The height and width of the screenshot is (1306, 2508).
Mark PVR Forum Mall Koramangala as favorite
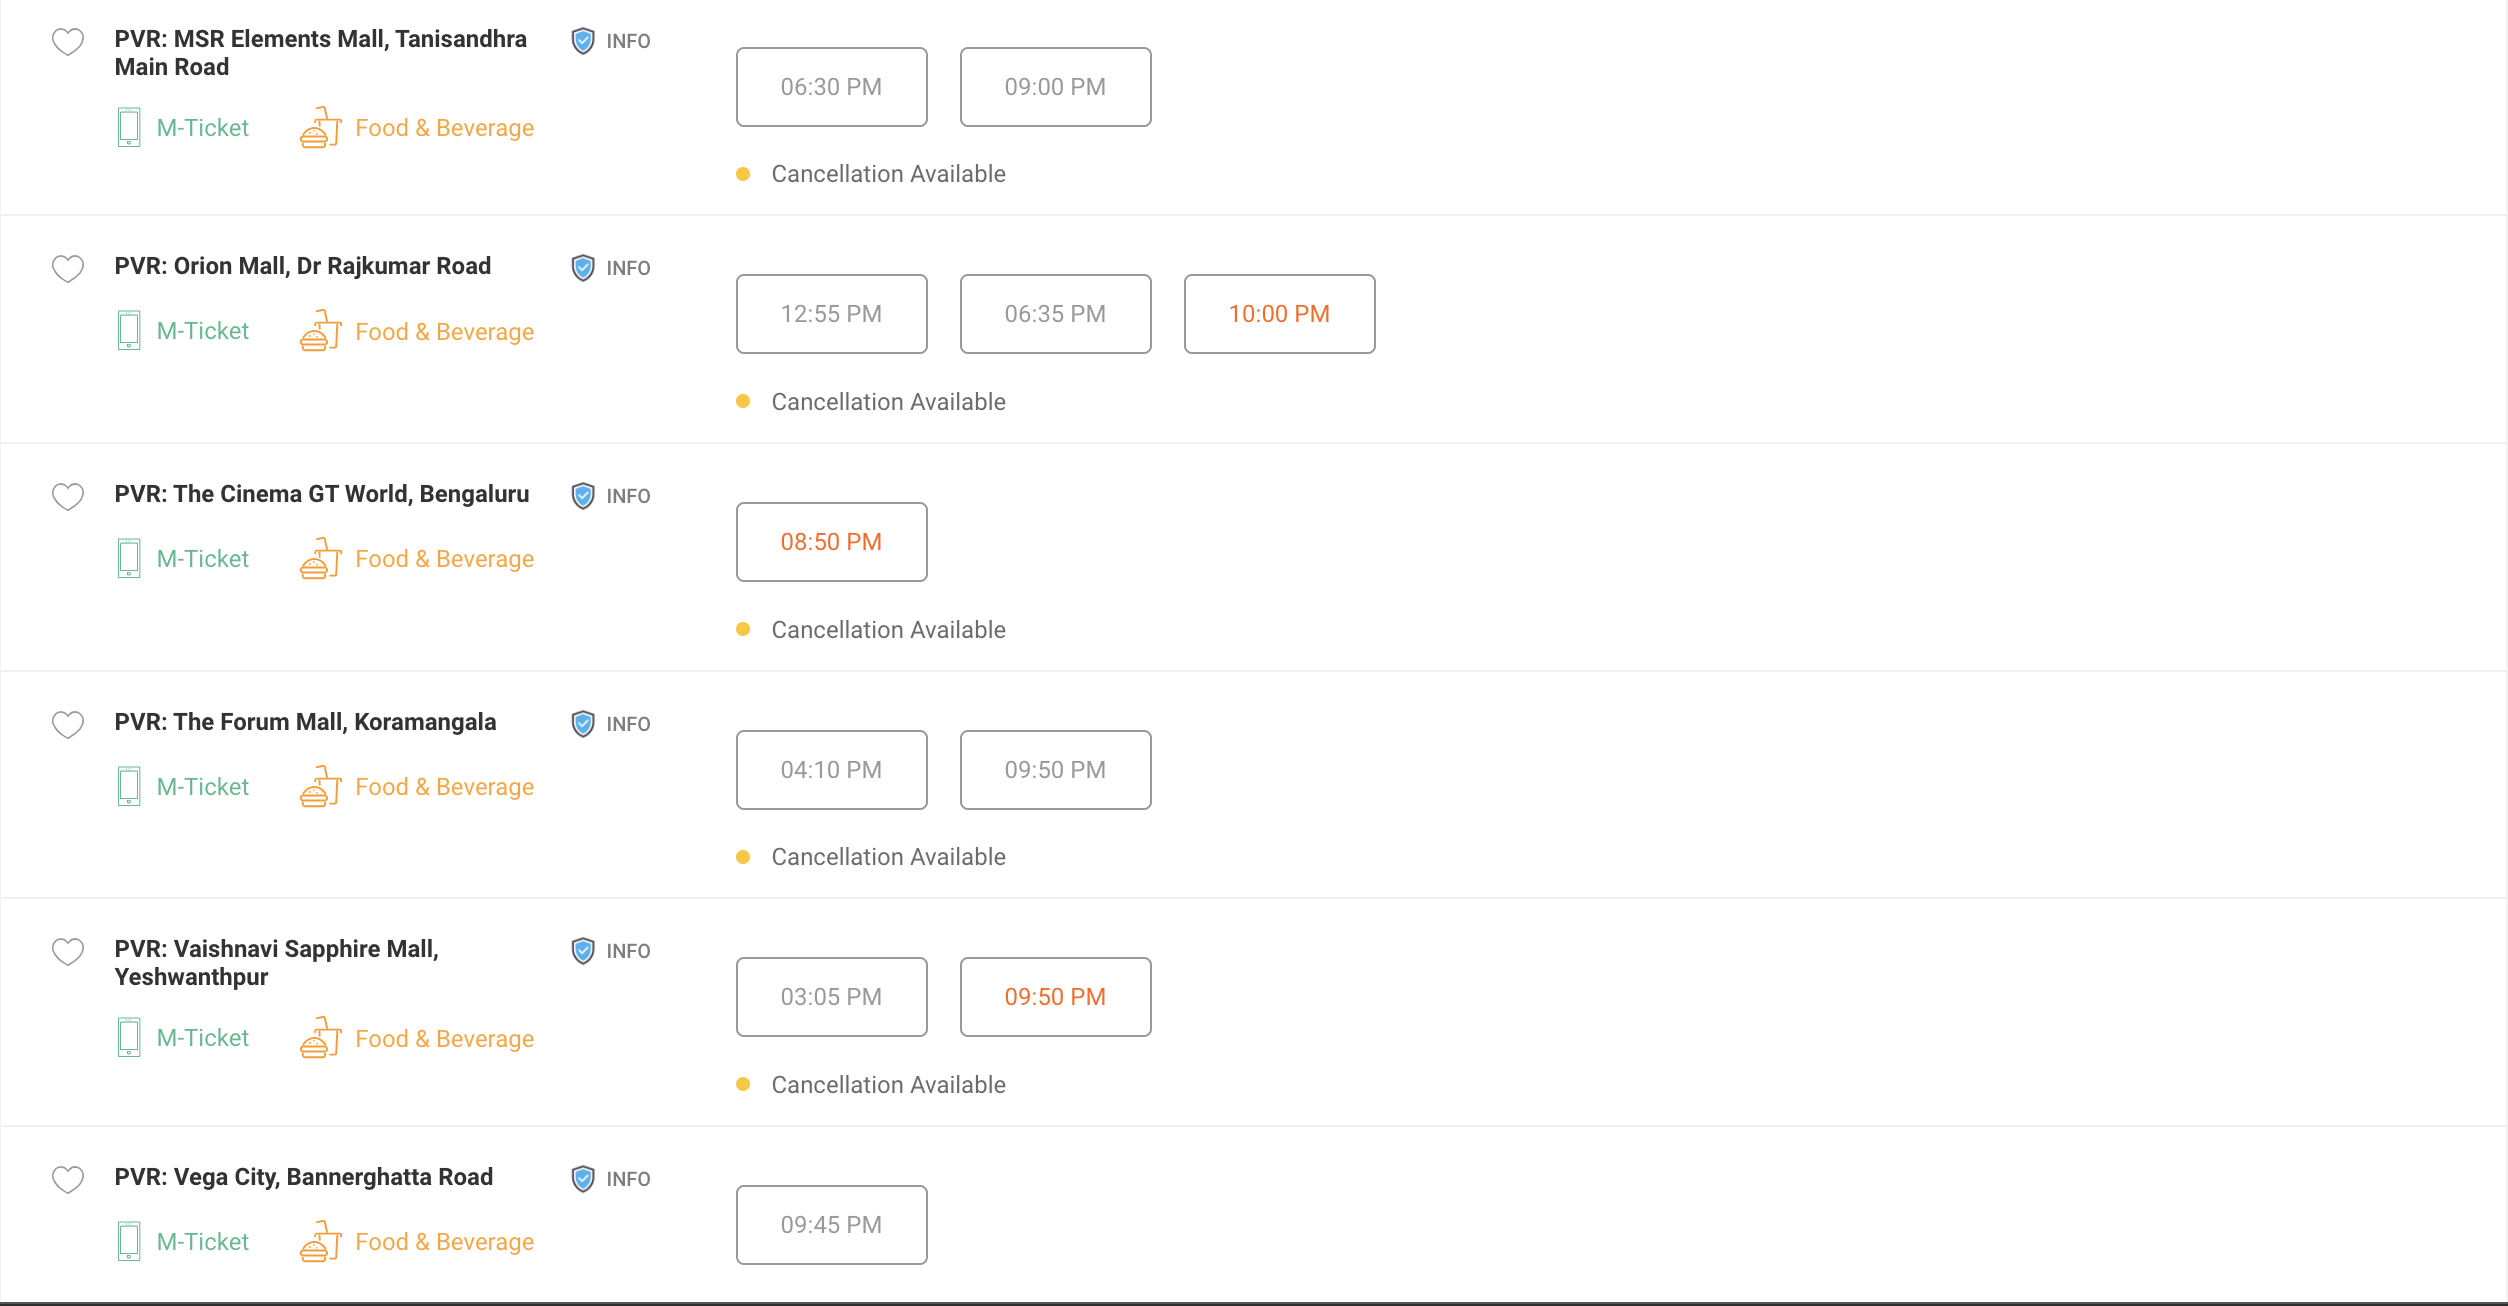click(x=68, y=724)
